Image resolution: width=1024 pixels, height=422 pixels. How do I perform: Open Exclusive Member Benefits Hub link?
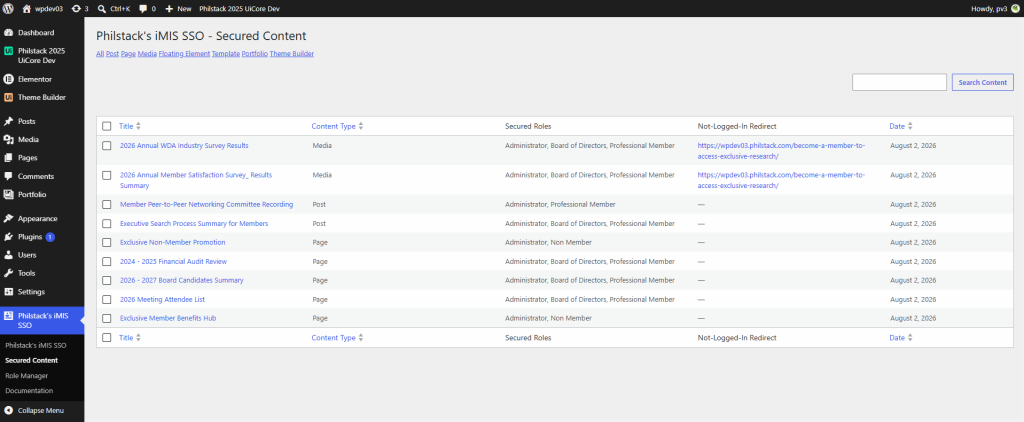tap(168, 318)
